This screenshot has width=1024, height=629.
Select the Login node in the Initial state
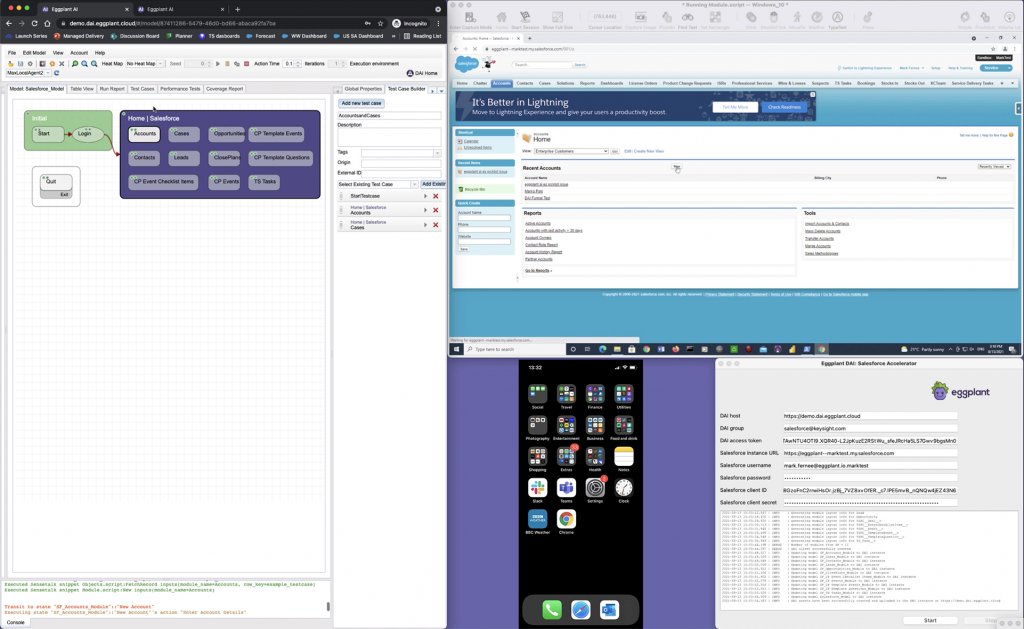click(x=85, y=133)
